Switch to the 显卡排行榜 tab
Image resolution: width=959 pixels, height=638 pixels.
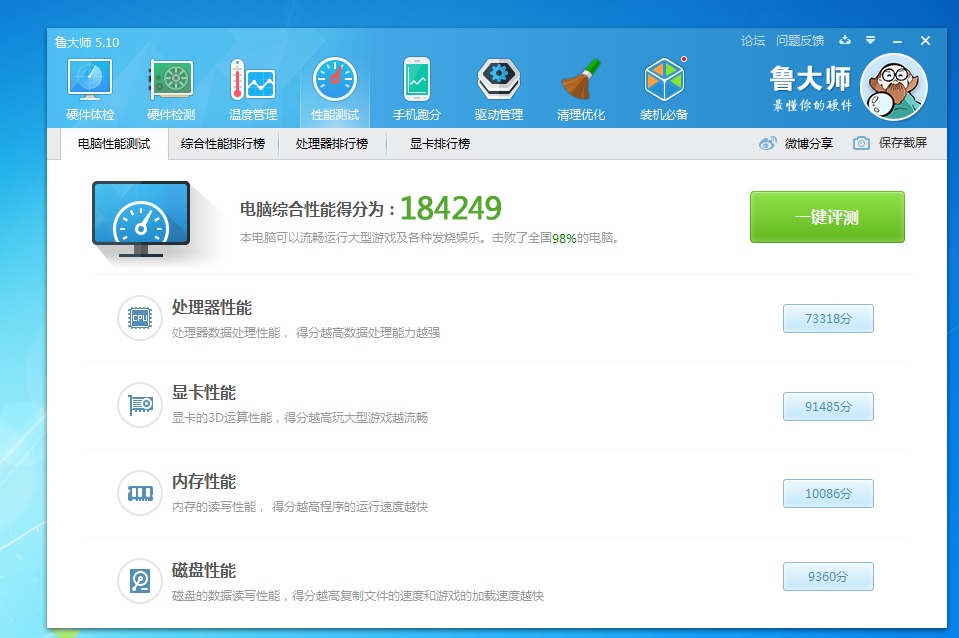coord(440,144)
